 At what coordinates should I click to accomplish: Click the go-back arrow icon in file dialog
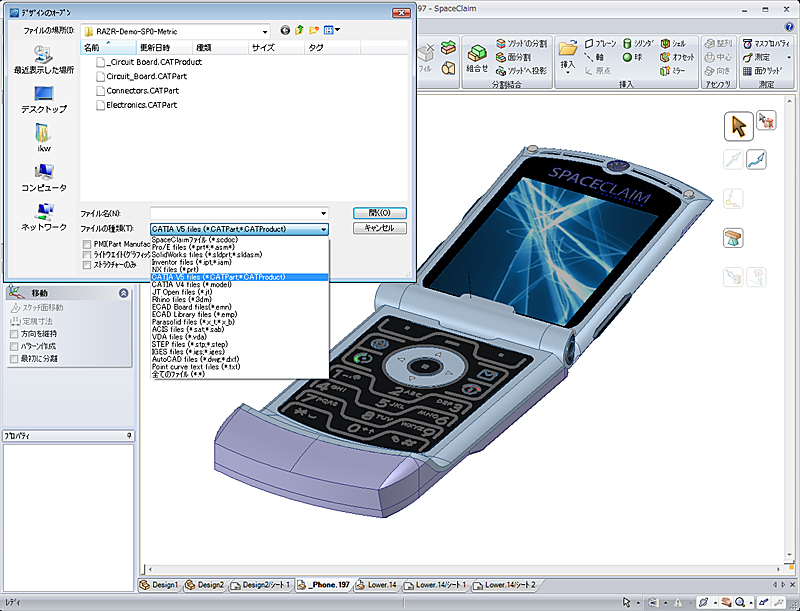286,31
